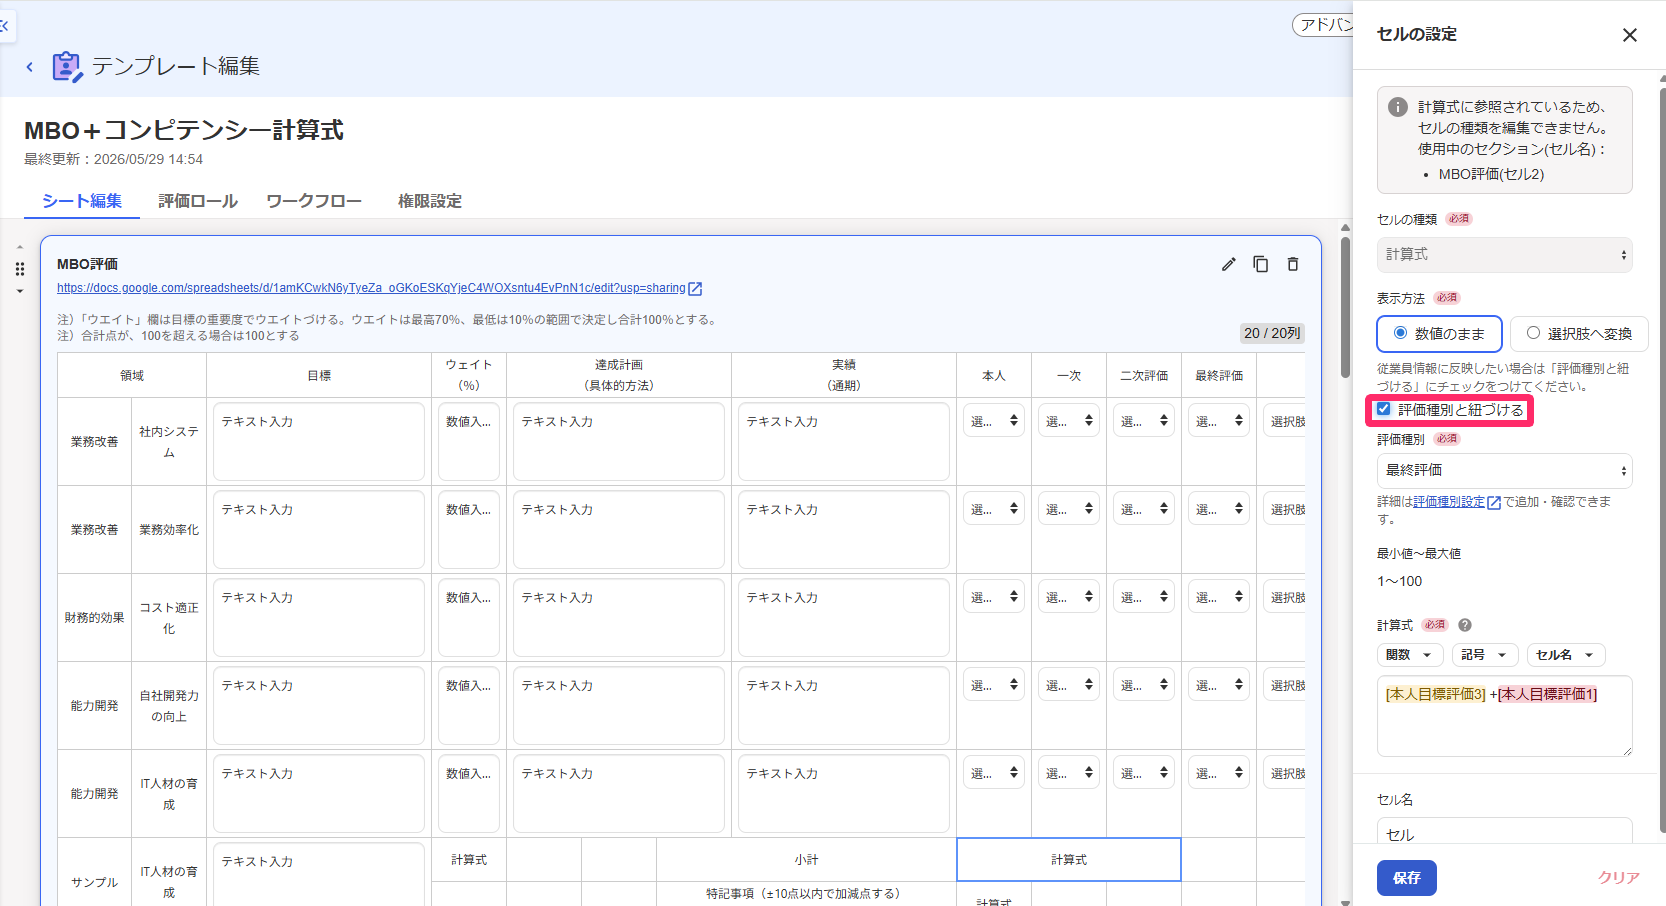The height and width of the screenshot is (906, 1666).
Task: Click the 特記事項 cell
Action: point(806,894)
